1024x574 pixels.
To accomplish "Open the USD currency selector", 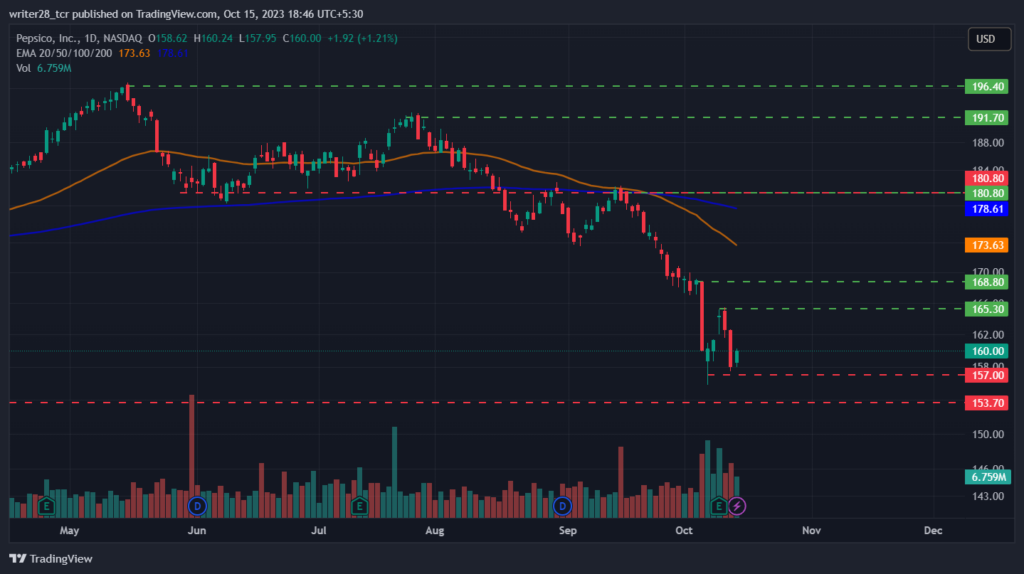I will (x=989, y=39).
